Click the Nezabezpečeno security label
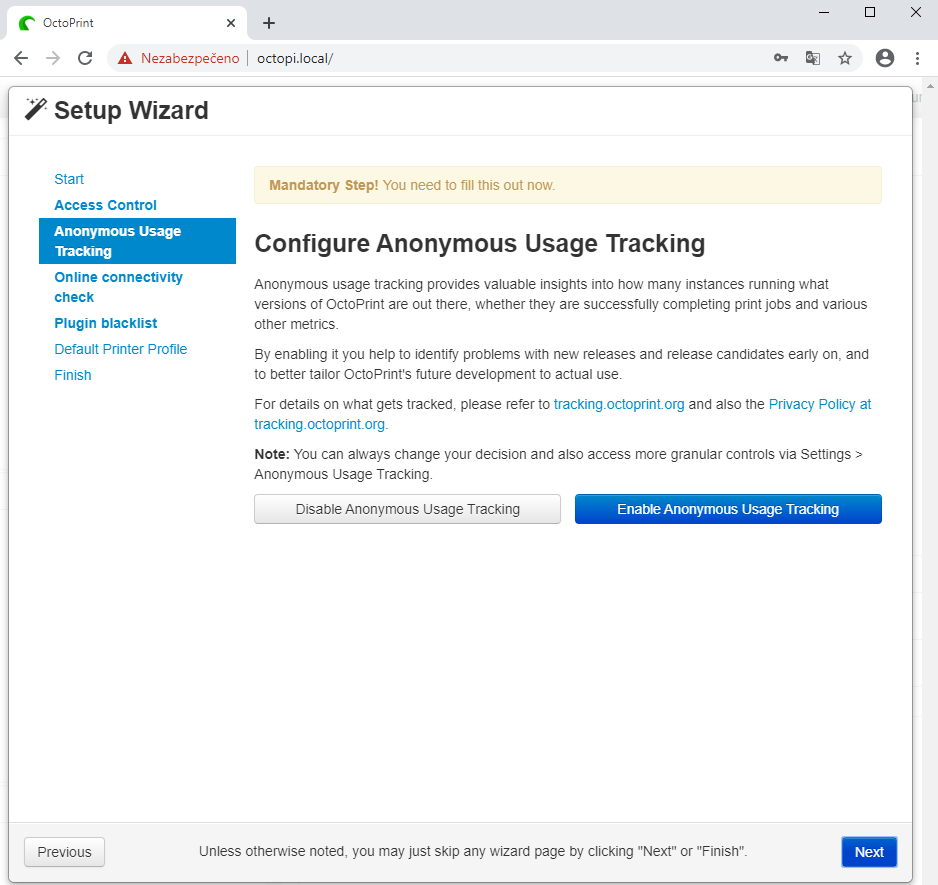 (x=190, y=58)
